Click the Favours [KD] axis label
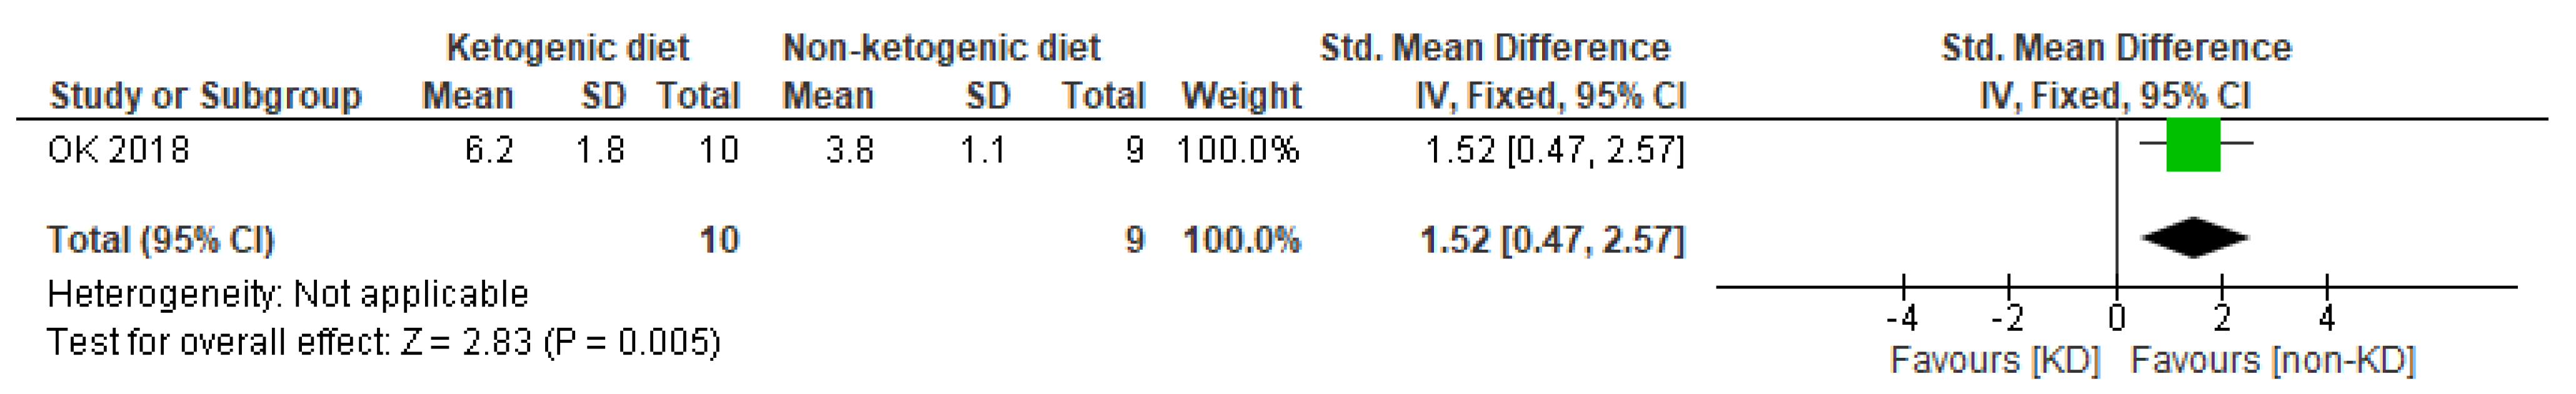2576x394 pixels. point(1995,360)
